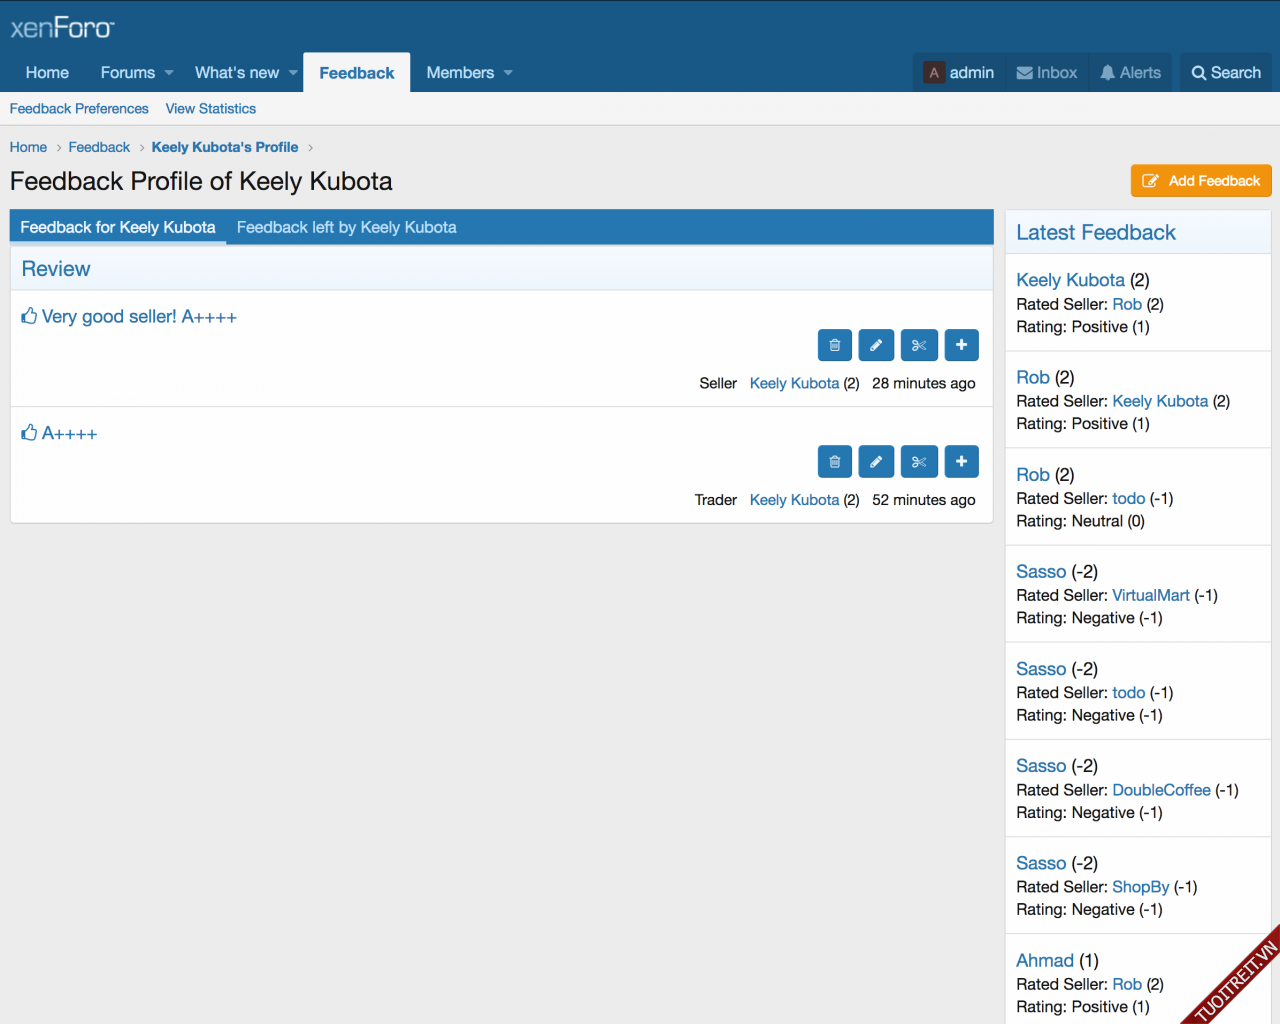This screenshot has width=1280, height=1024.
Task: Expand the What's new dropdown arrow
Action: 293,73
